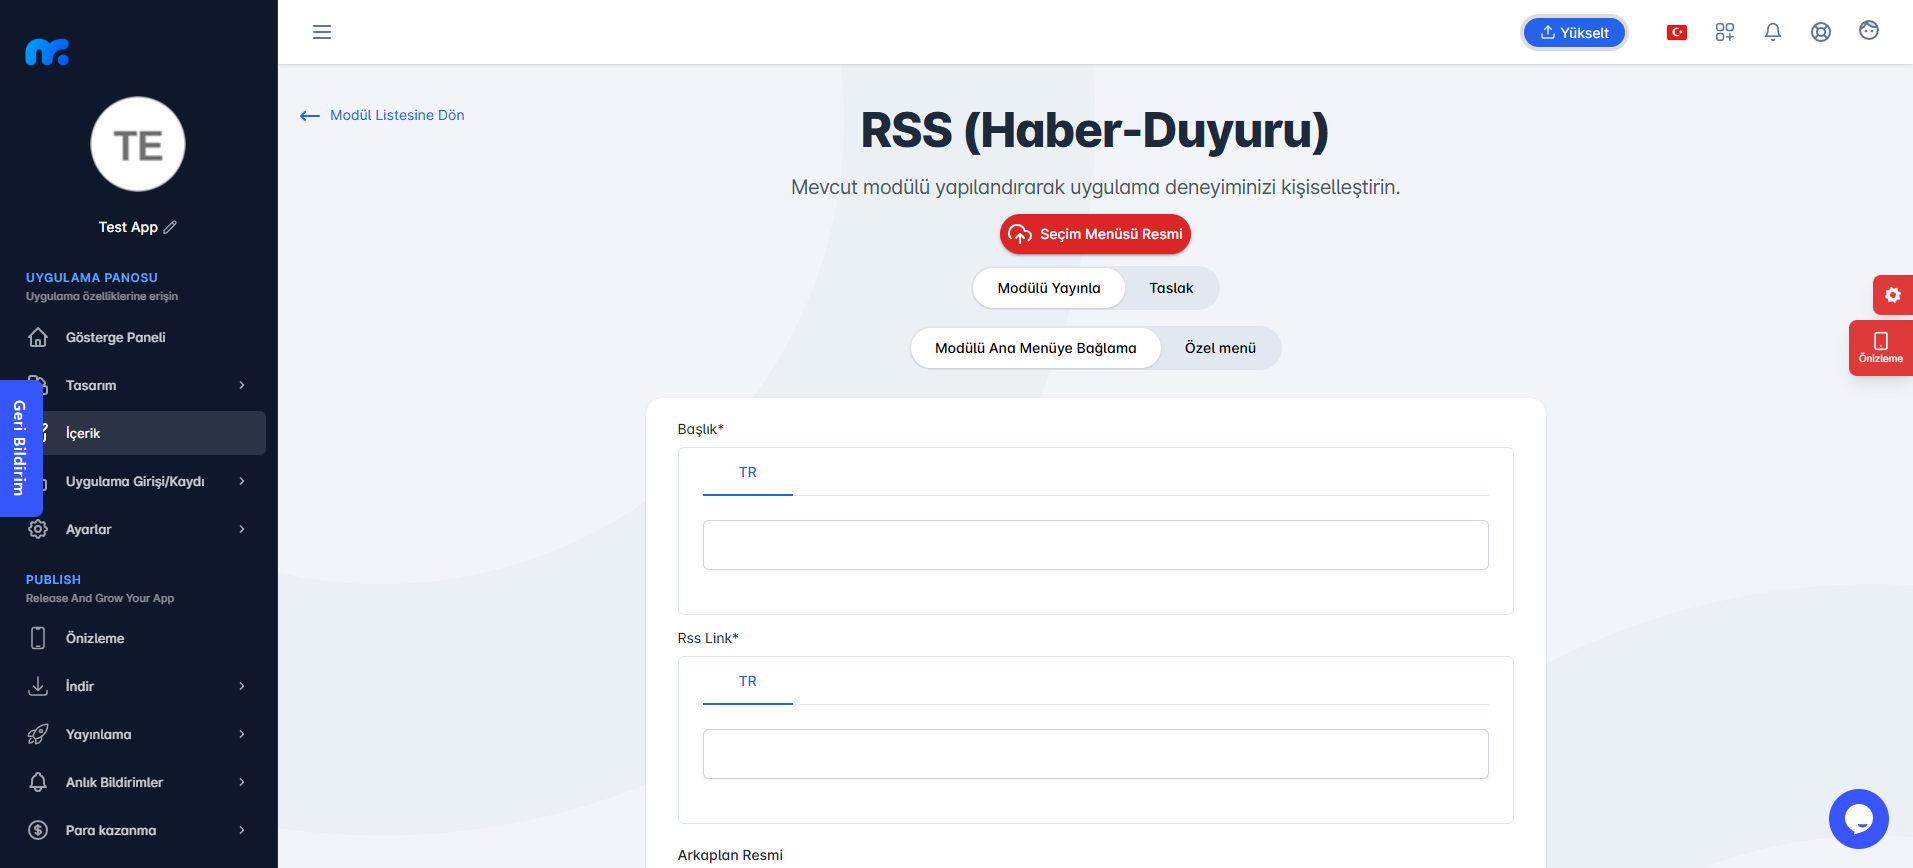
Task: Expand the Uygulama Girişi/Kaydı chevron
Action: (x=242, y=481)
